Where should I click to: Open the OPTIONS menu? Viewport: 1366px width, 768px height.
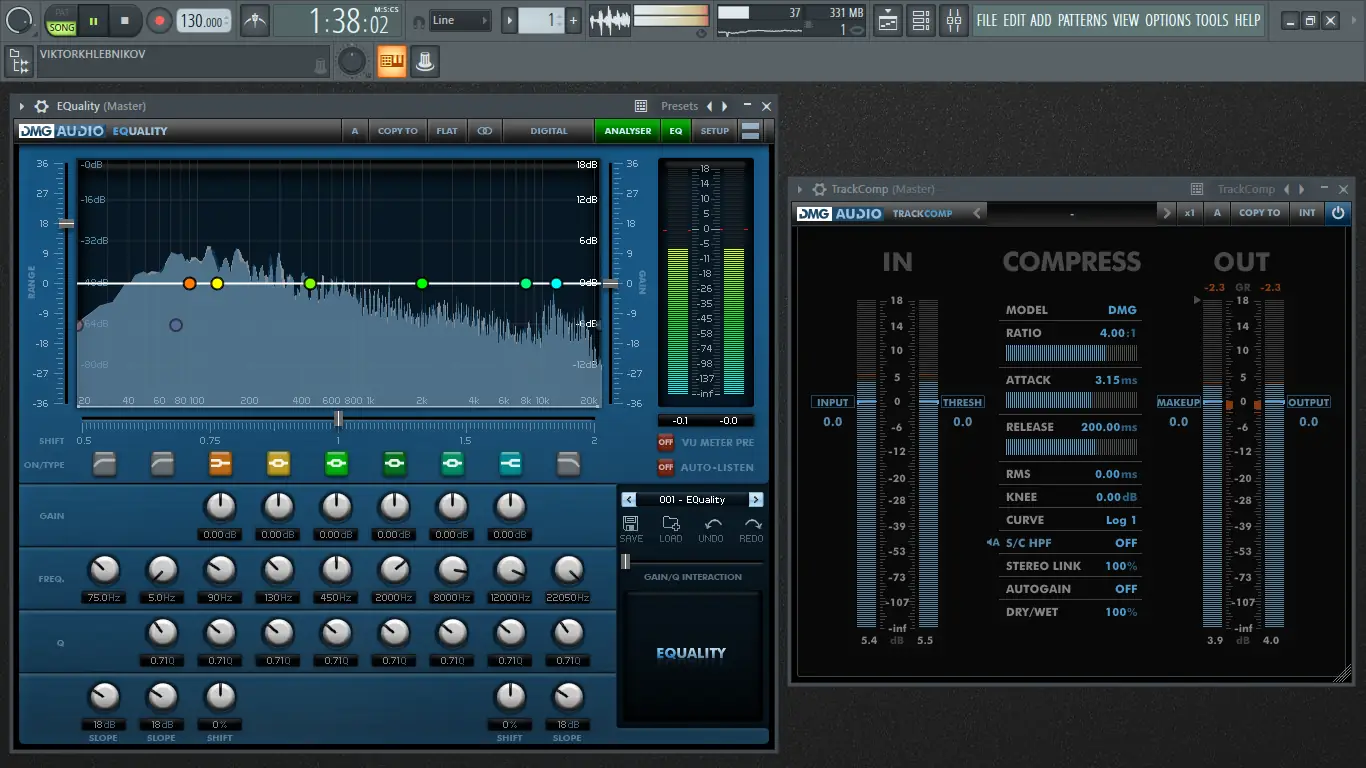(1167, 20)
